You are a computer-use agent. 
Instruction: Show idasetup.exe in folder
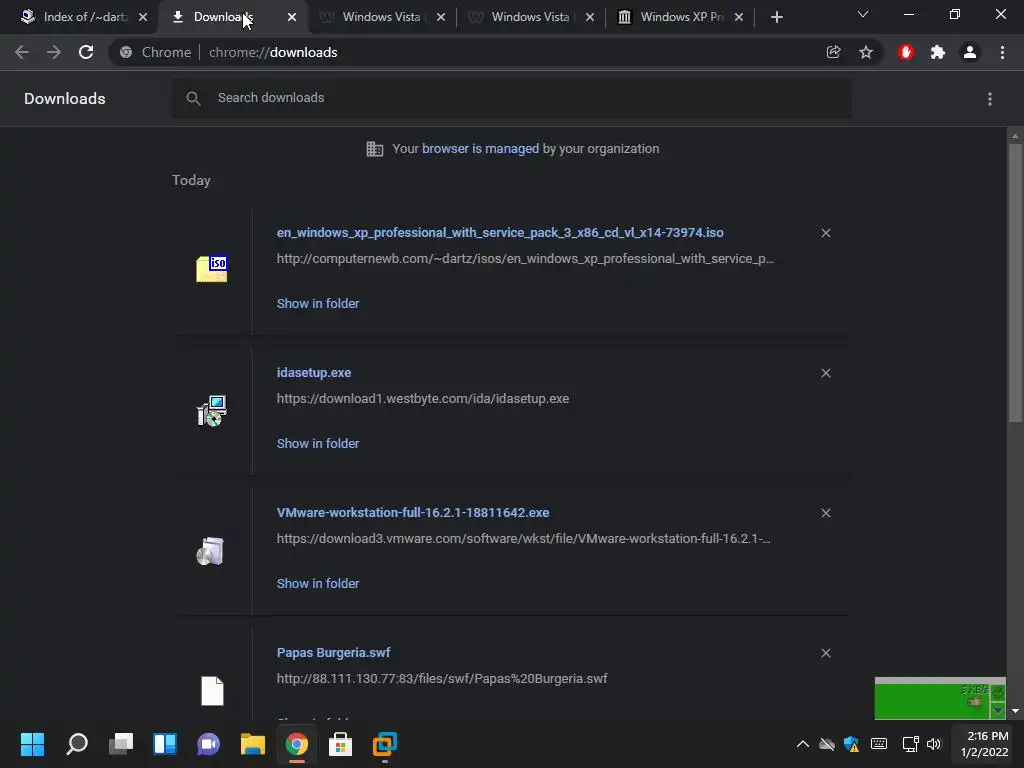coord(318,443)
